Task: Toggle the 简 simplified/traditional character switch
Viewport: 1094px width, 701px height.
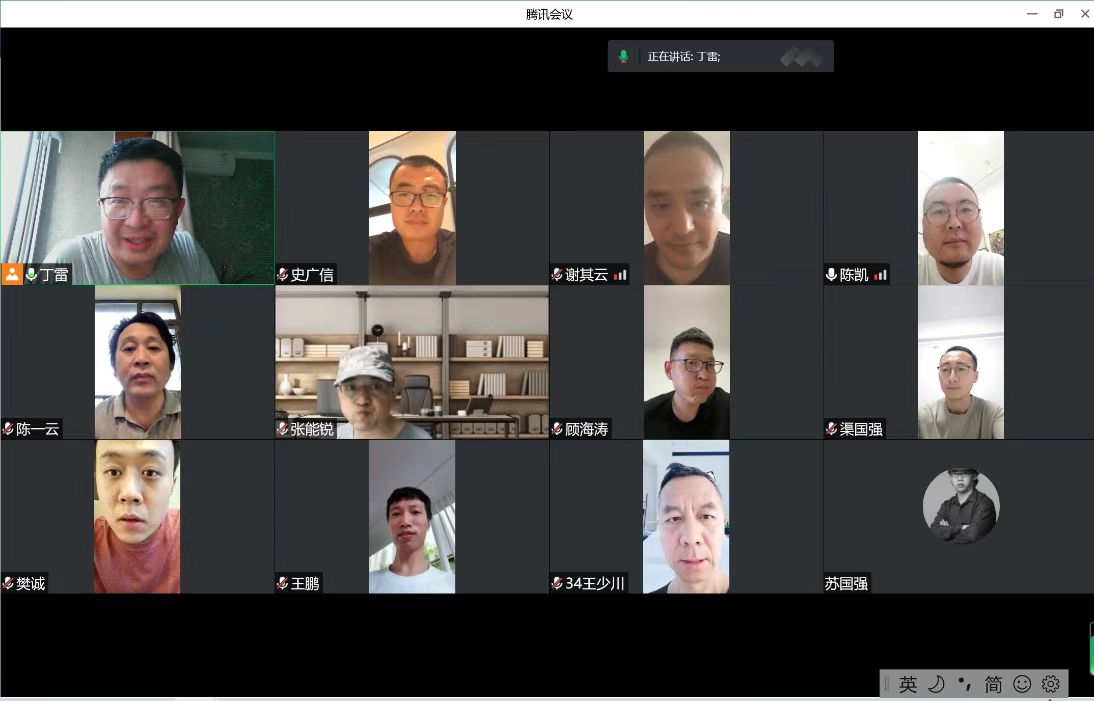Action: click(993, 684)
